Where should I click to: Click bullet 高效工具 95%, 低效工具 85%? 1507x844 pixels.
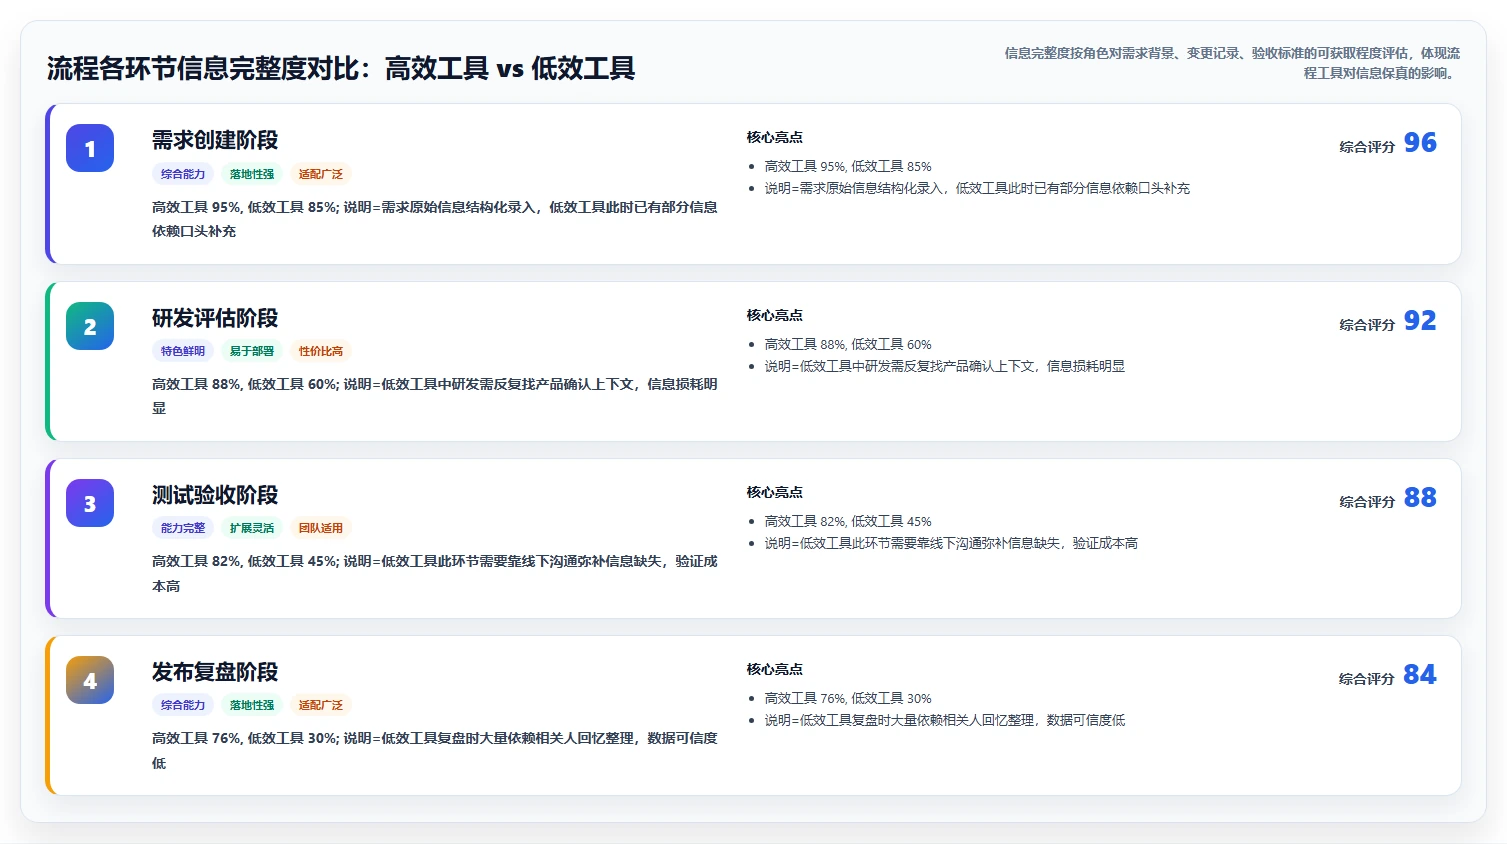click(848, 167)
